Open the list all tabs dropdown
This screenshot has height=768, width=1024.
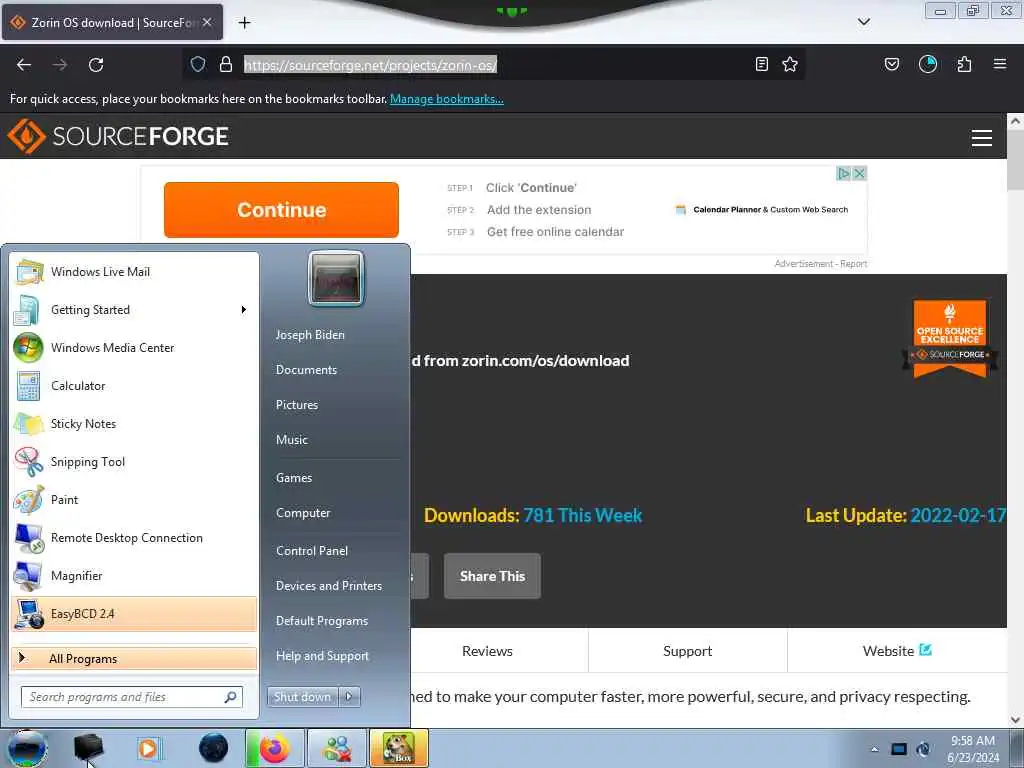864,22
